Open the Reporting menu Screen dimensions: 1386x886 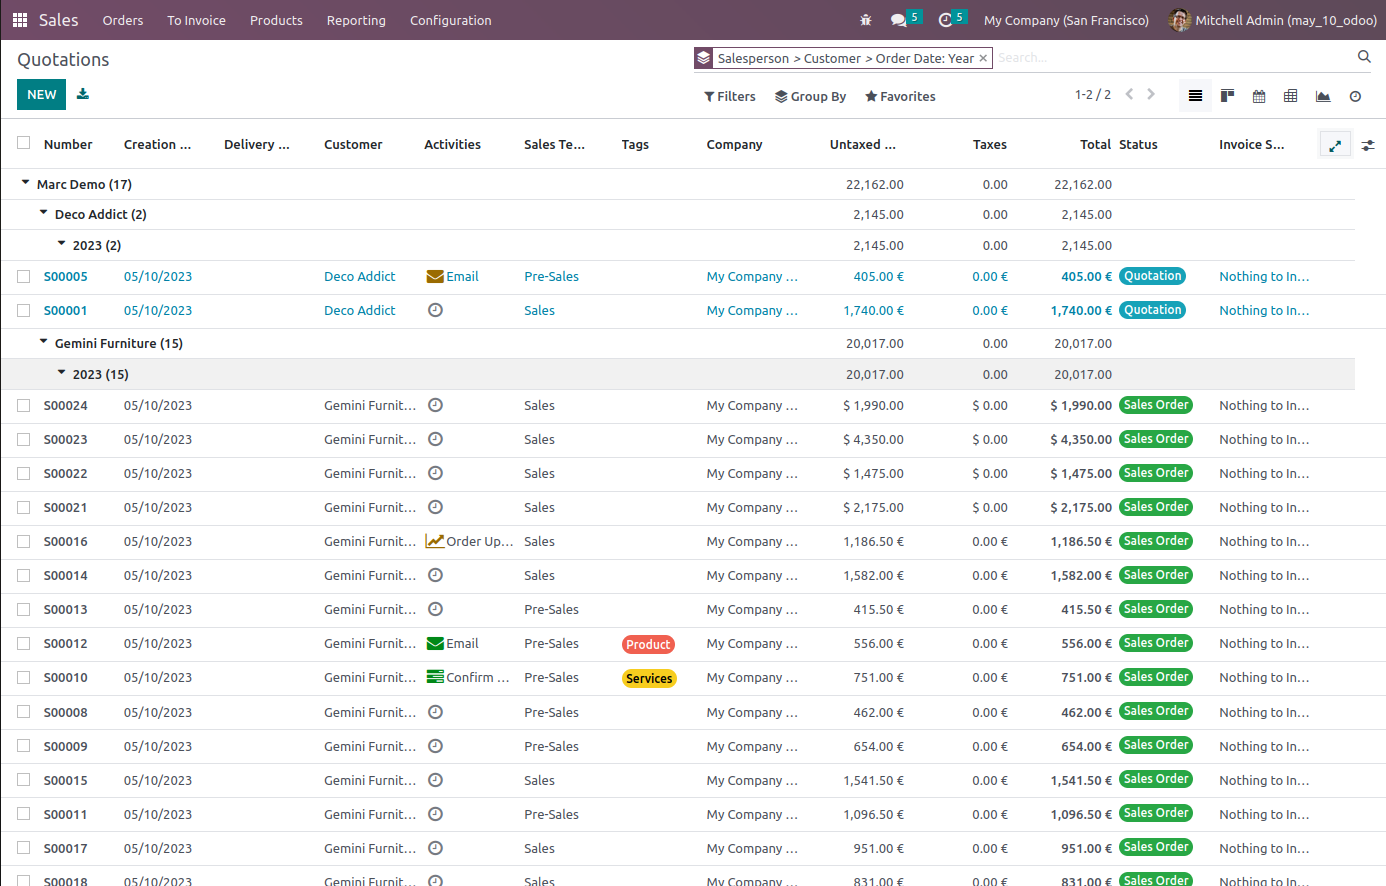point(356,20)
